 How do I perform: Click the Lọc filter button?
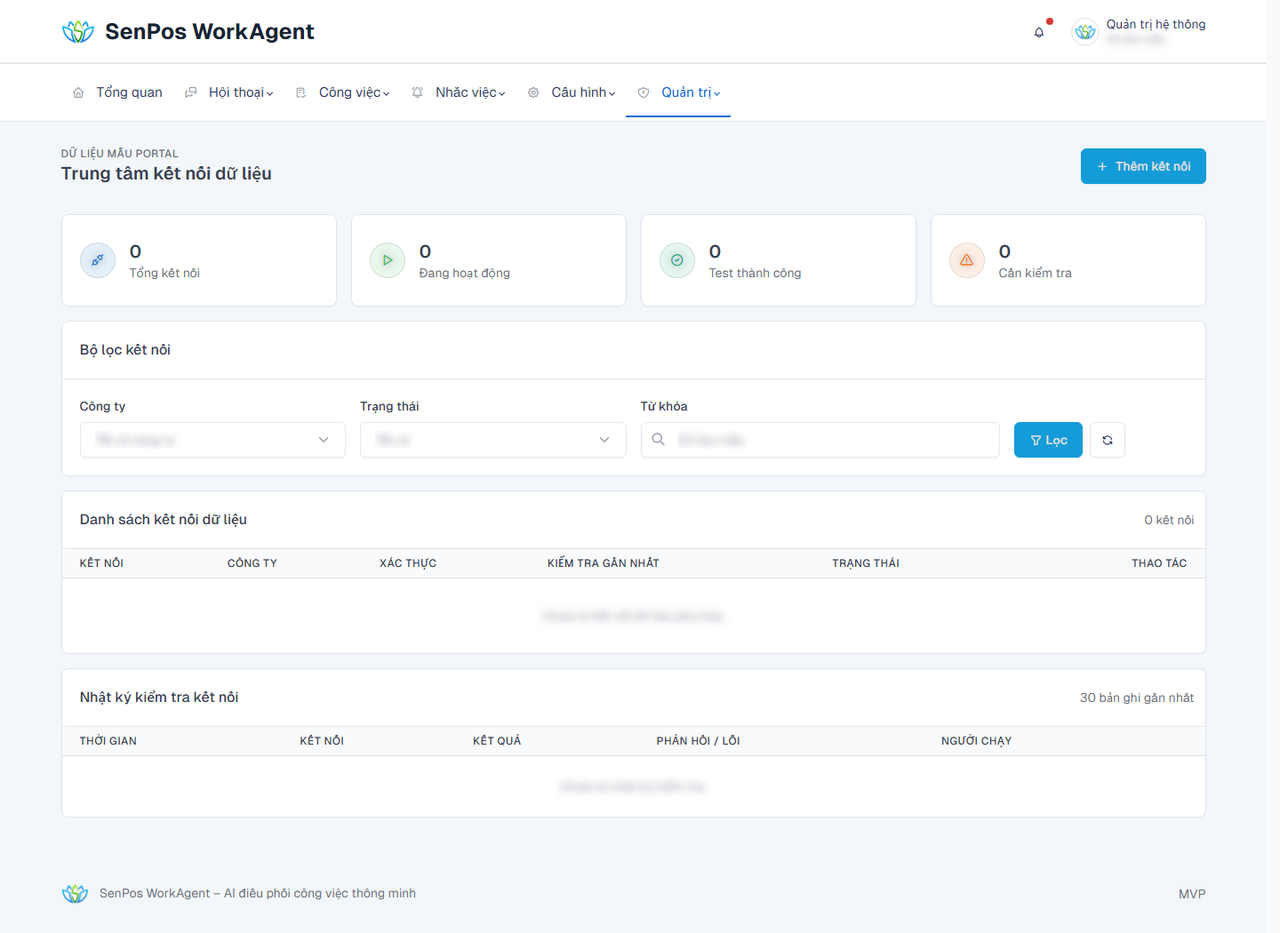(x=1048, y=440)
